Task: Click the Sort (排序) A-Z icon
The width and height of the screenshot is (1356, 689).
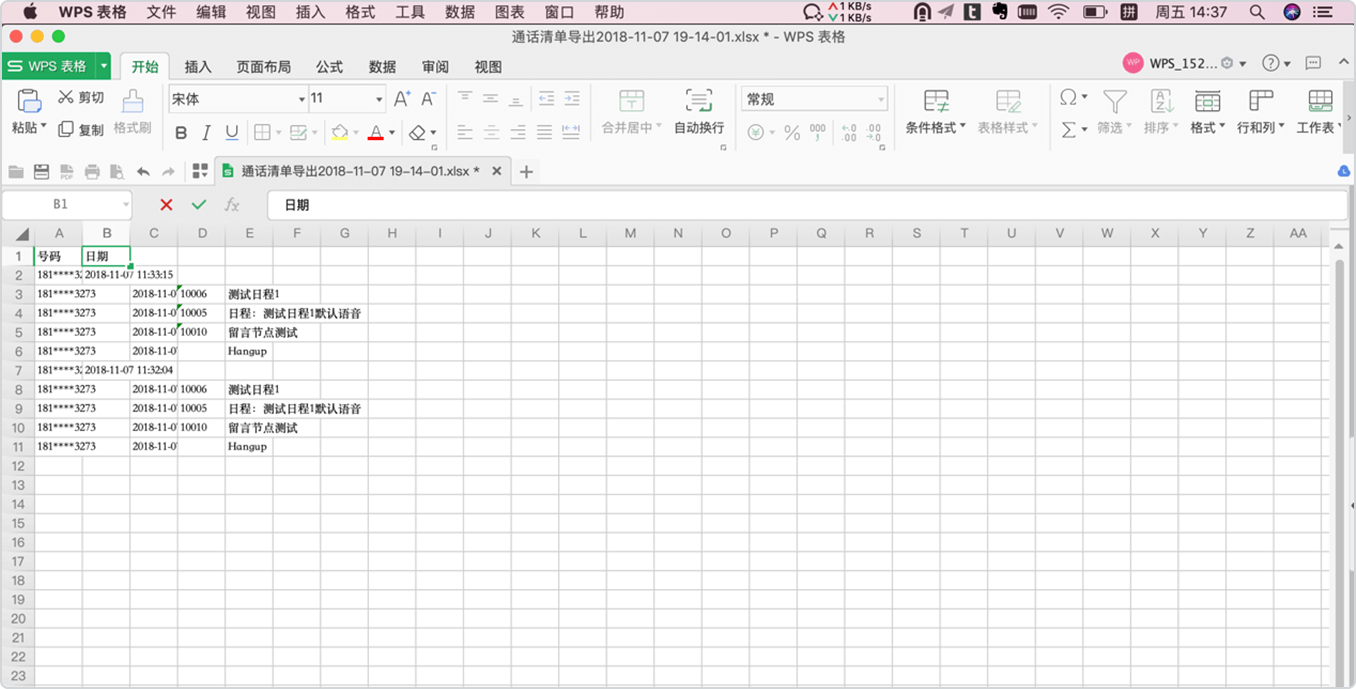Action: click(x=1161, y=100)
